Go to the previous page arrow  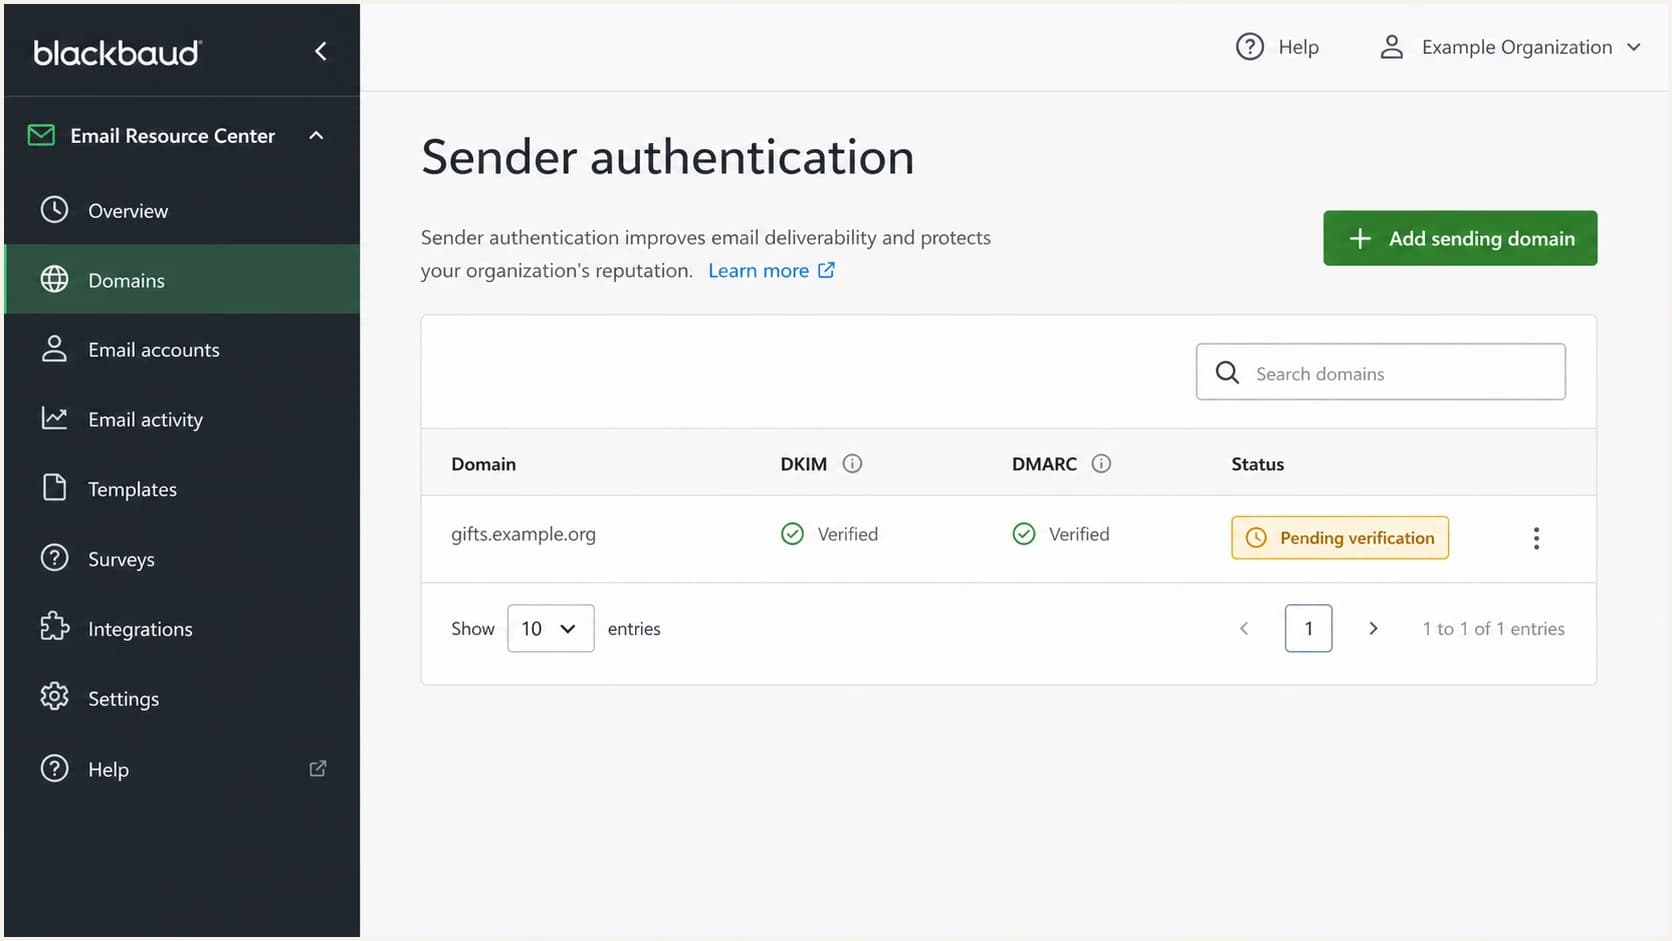[x=1244, y=628]
